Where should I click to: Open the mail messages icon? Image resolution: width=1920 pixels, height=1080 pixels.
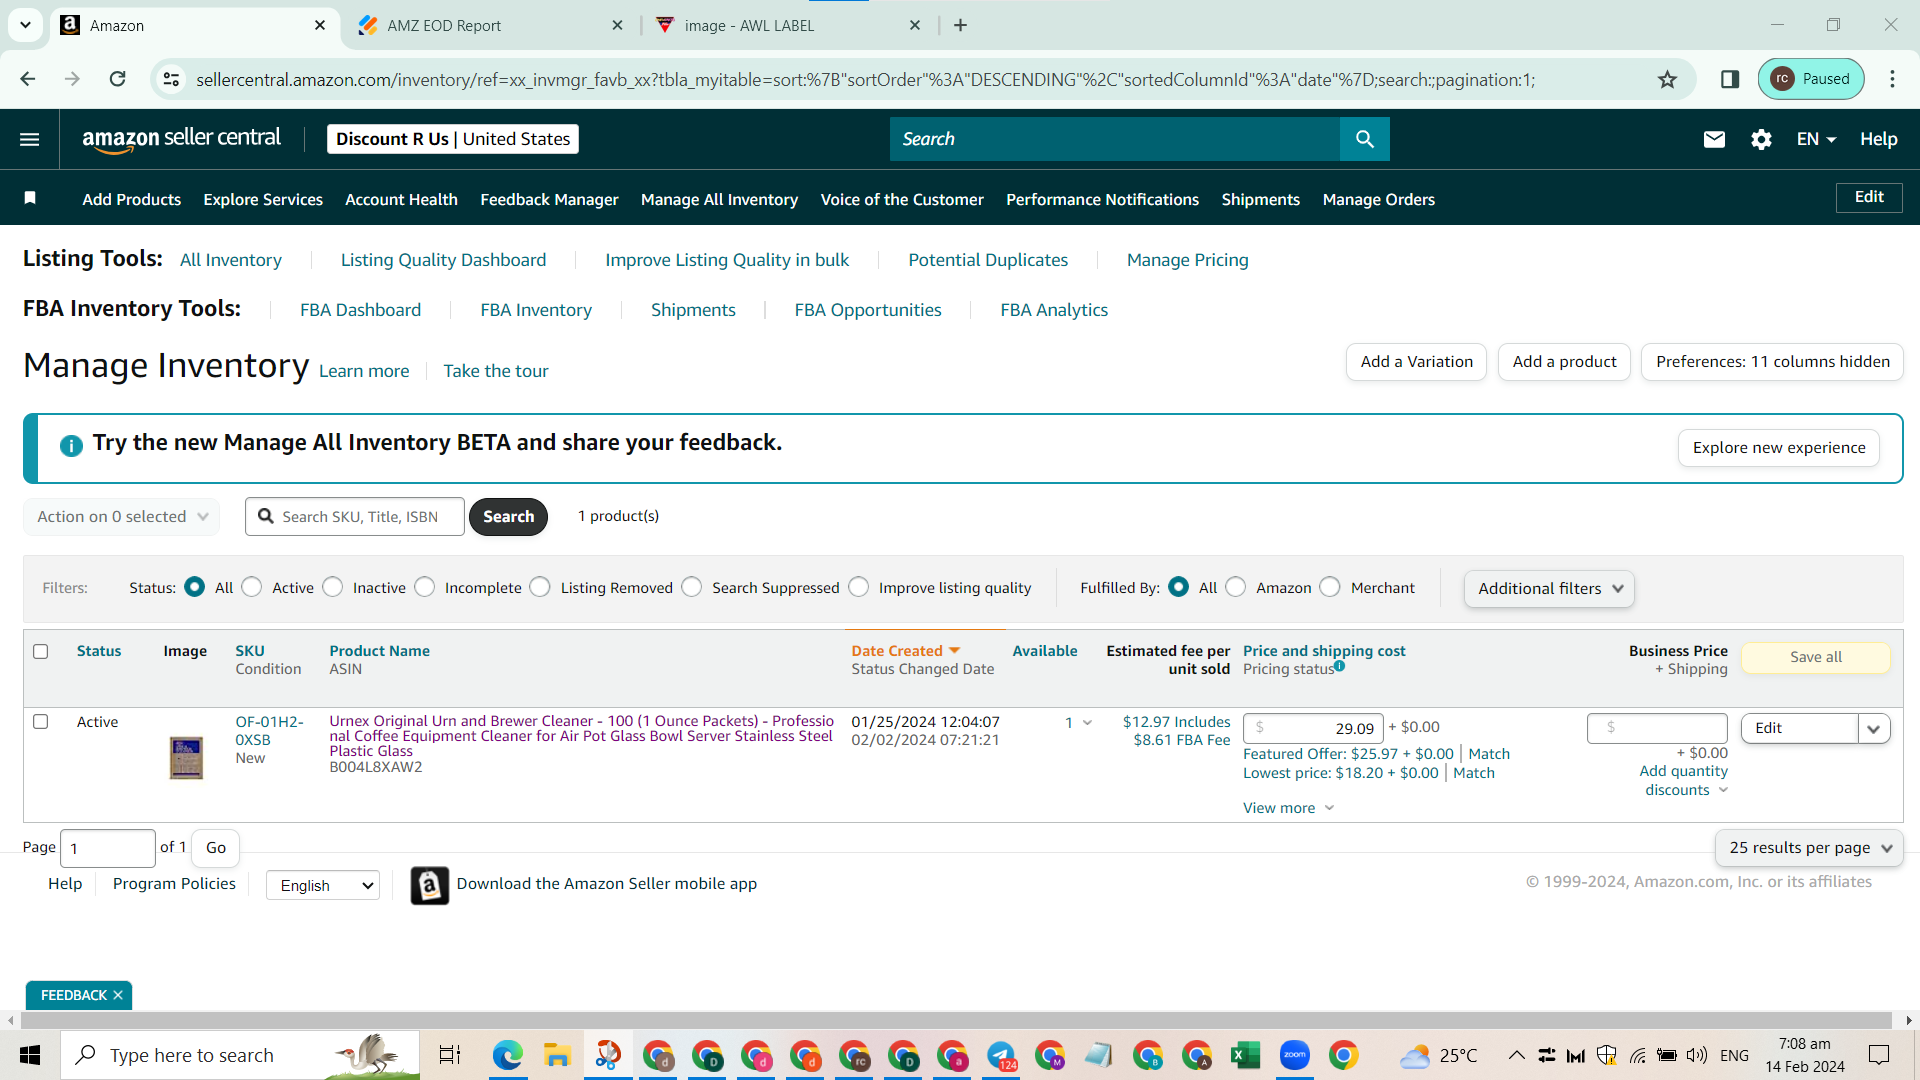[x=1714, y=139]
